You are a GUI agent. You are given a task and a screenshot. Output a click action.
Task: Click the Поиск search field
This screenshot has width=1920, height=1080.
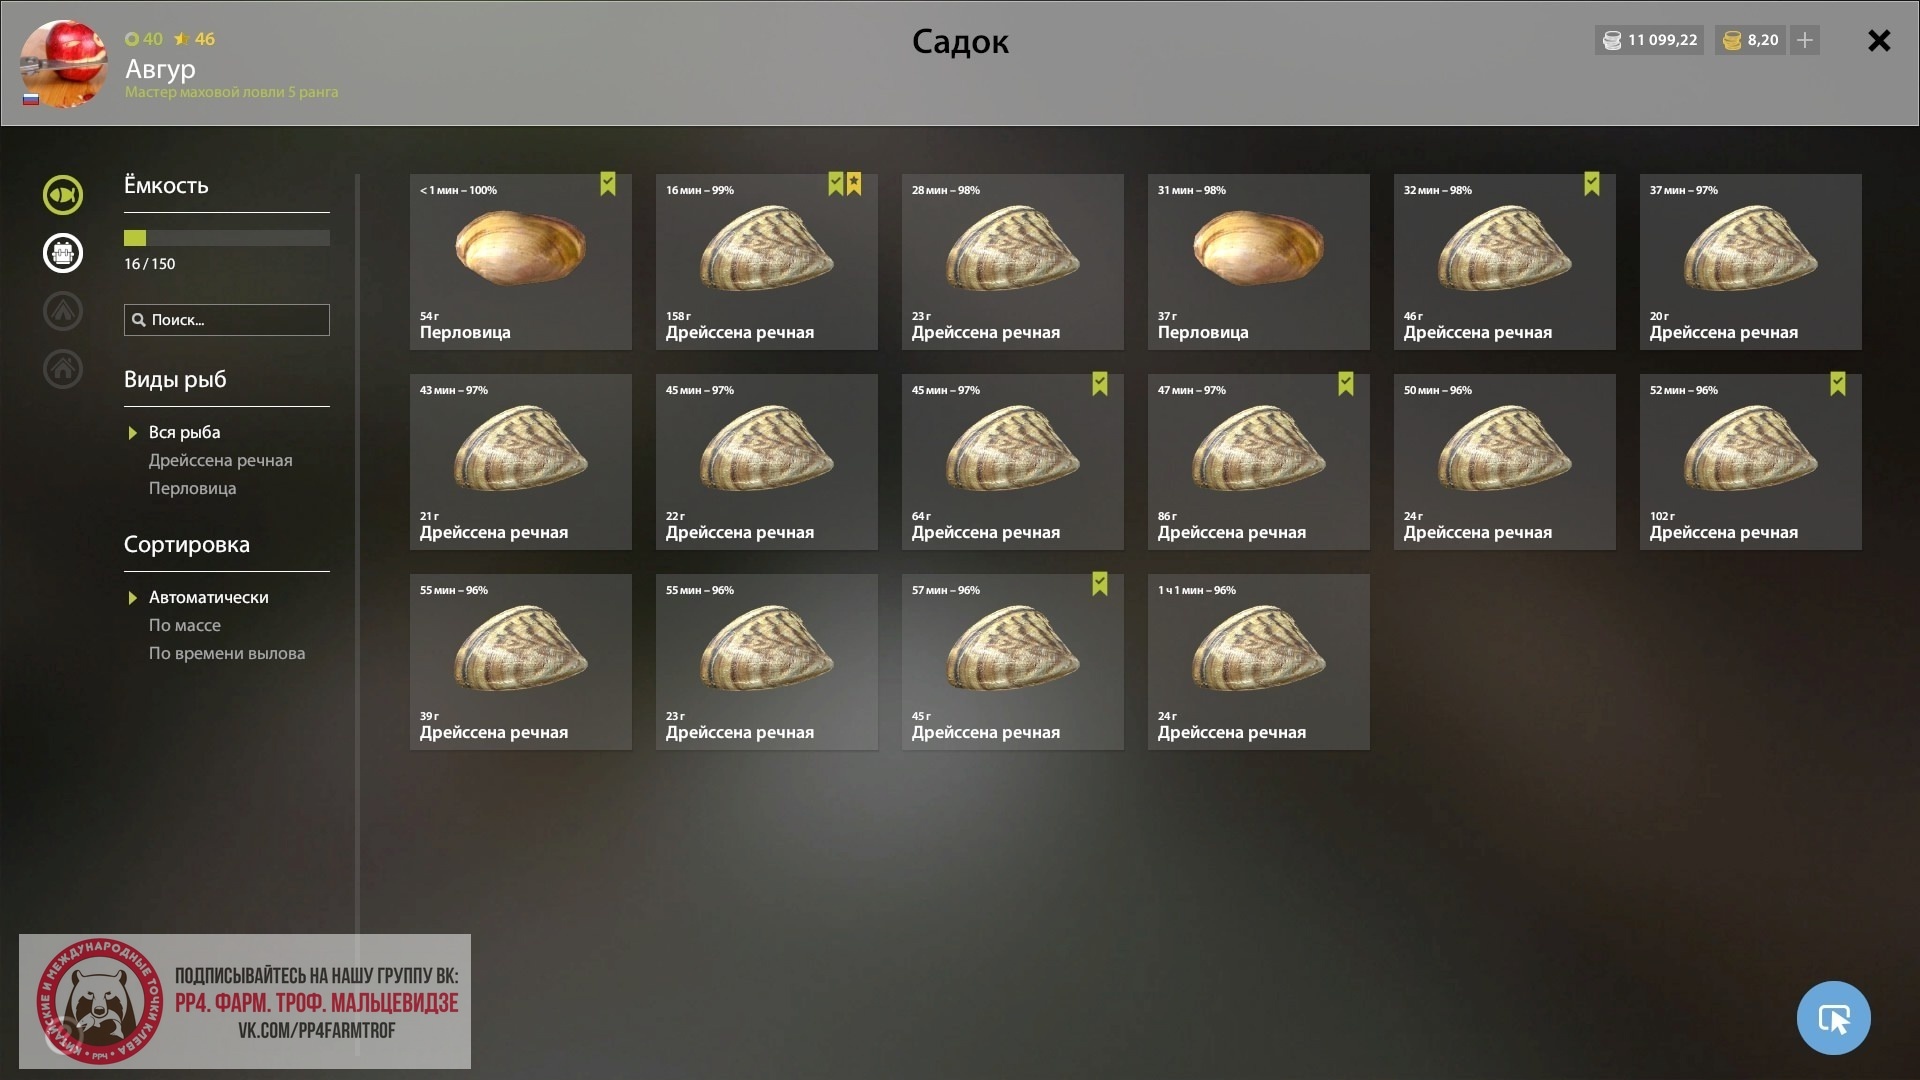tap(227, 320)
